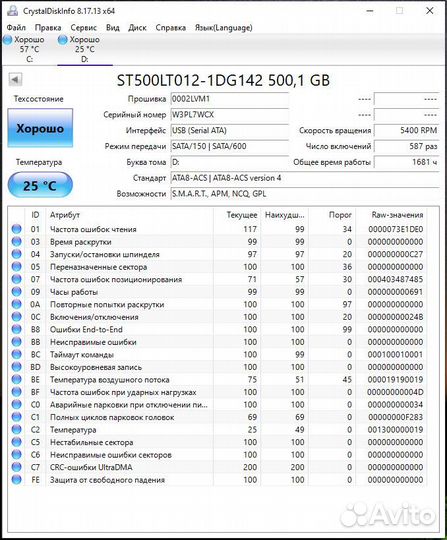The image size is (447, 540).
Task: Click total working time value 1681 ч
Action: (407, 162)
